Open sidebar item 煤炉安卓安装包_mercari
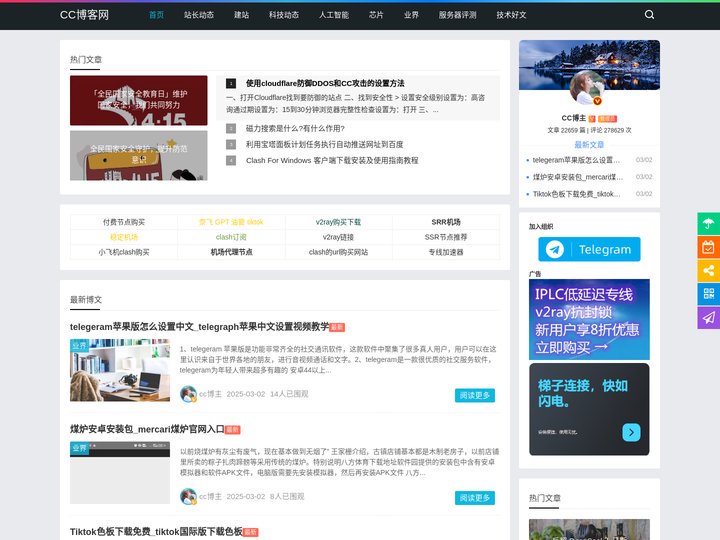 [x=578, y=177]
